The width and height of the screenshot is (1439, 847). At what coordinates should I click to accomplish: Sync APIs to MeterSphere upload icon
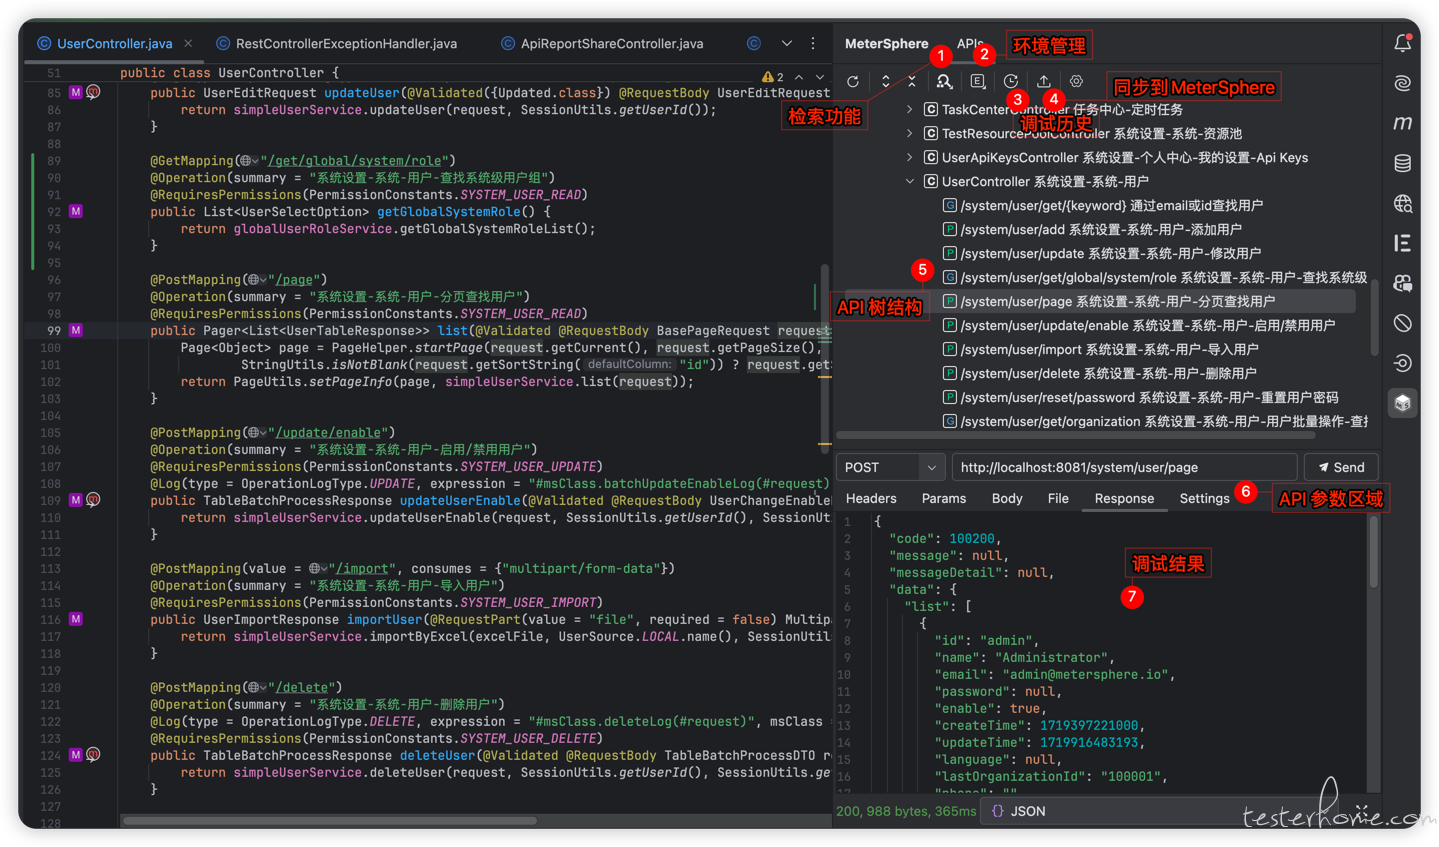tap(1043, 82)
